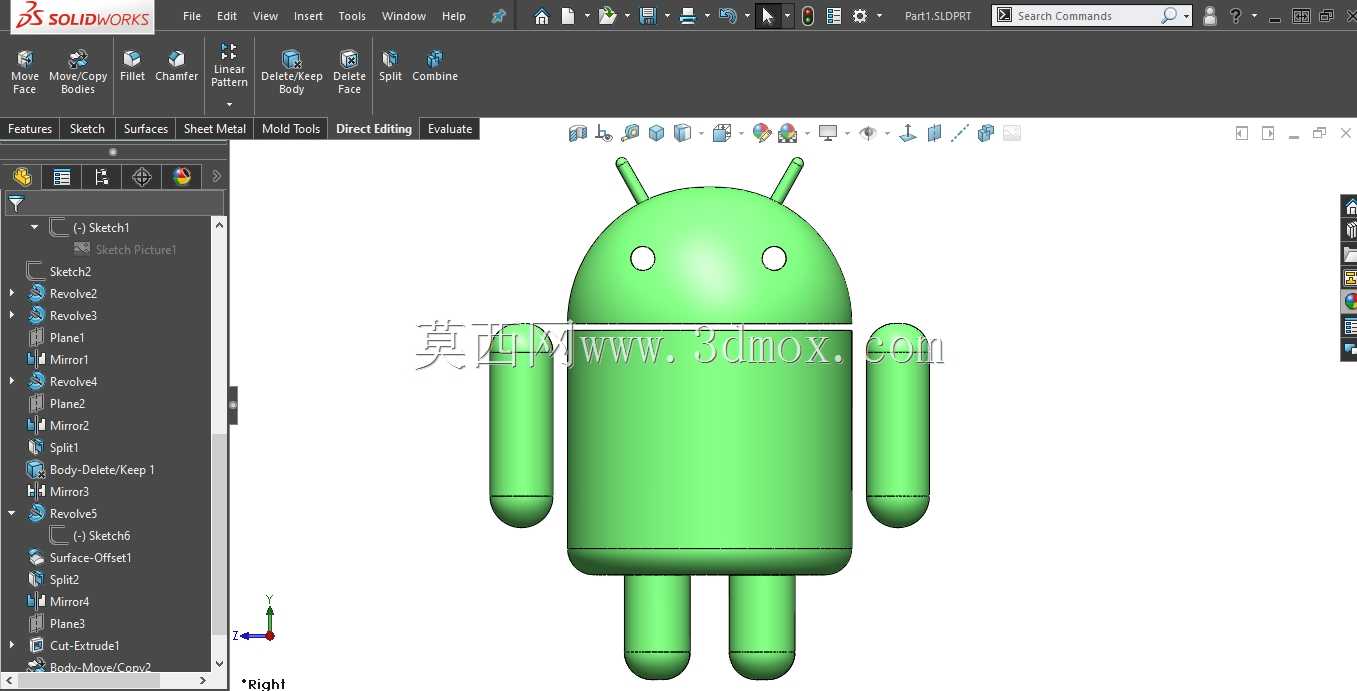
Task: Expand the Revolve2 feature node
Action: [x=12, y=293]
